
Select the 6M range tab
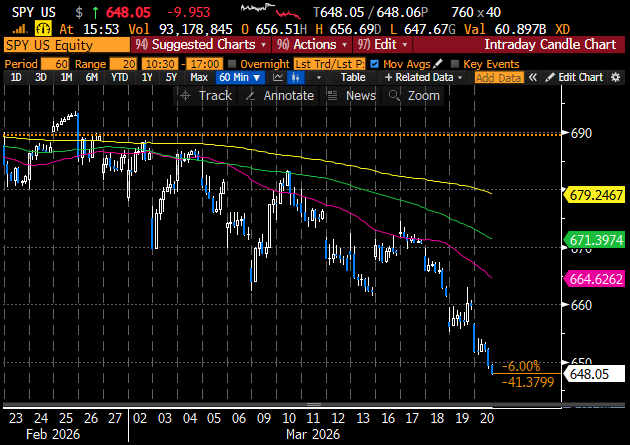click(92, 78)
